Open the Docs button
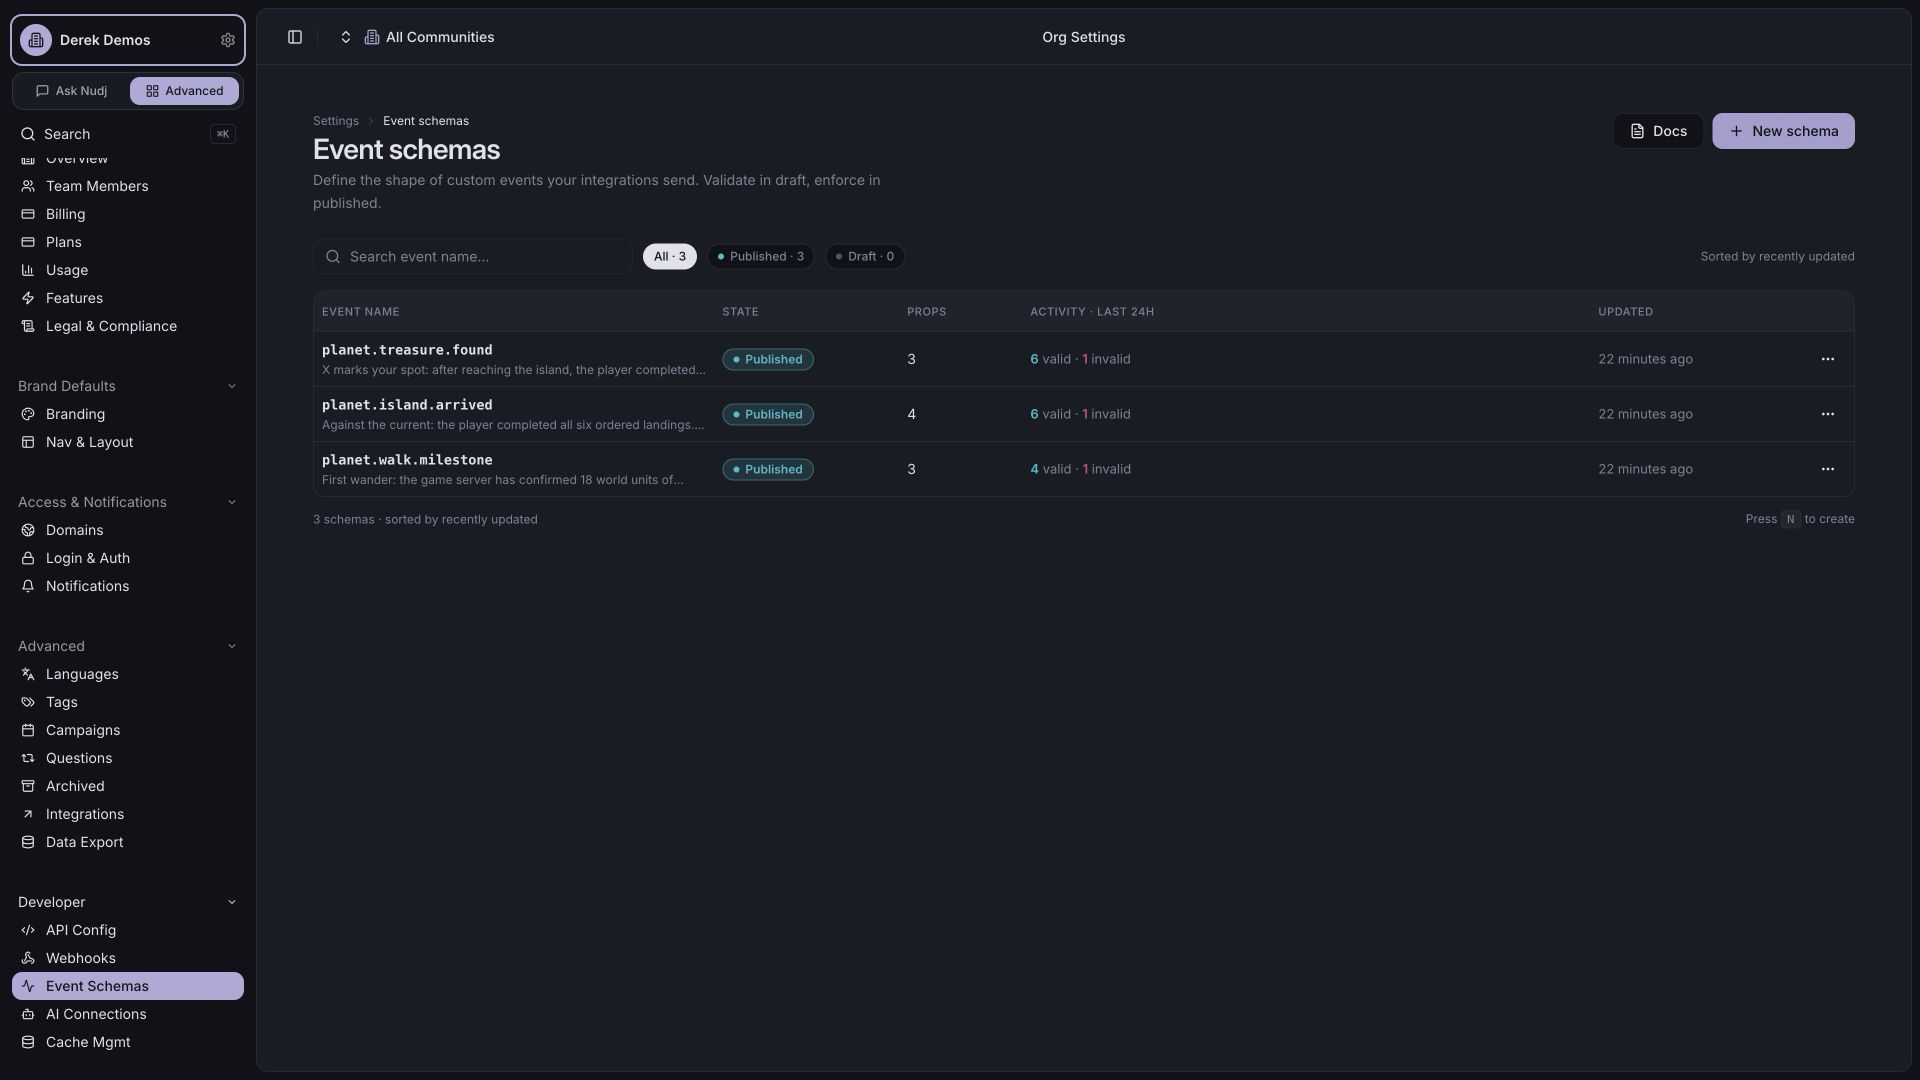 tap(1658, 131)
